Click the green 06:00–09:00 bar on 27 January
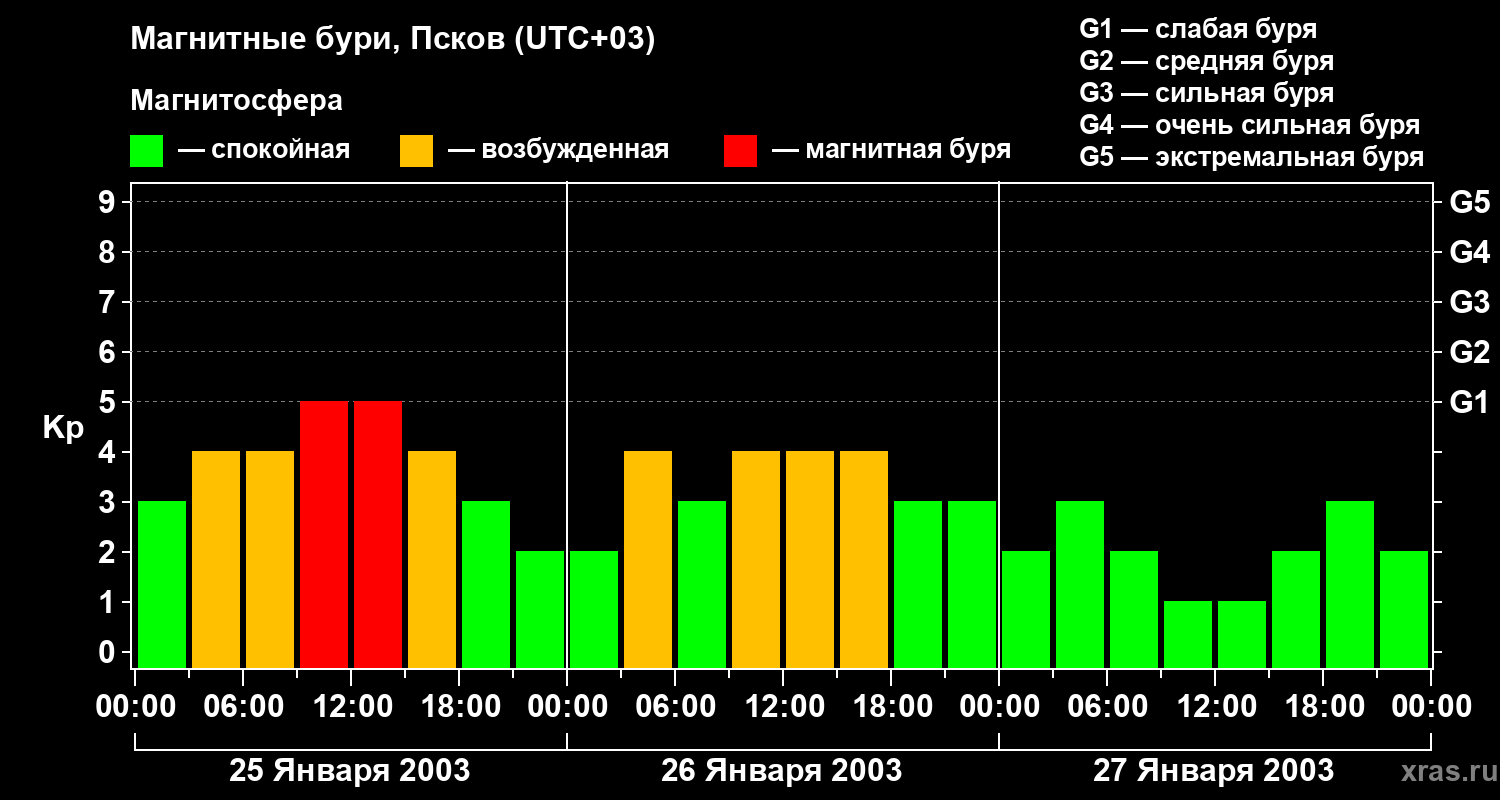Viewport: 1500px width, 800px height. pos(1134,609)
